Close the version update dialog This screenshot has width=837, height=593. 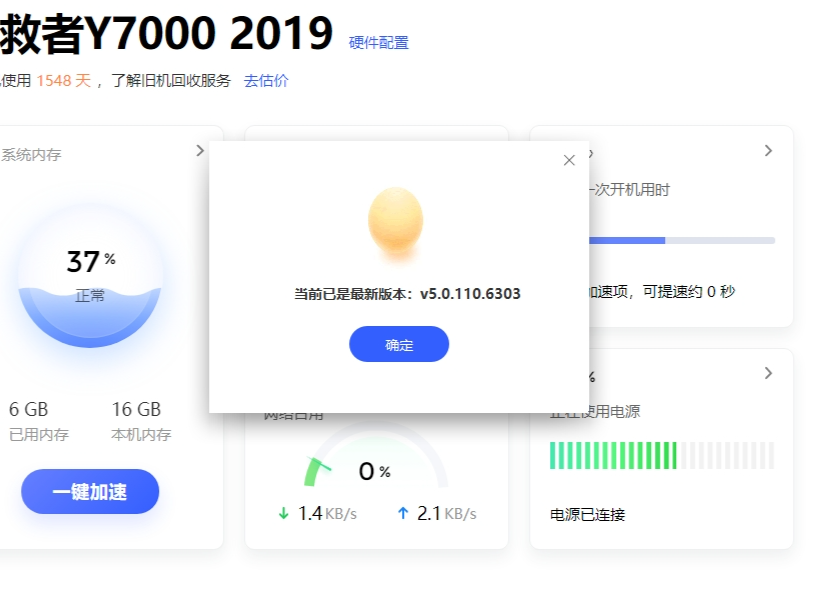[x=569, y=160]
